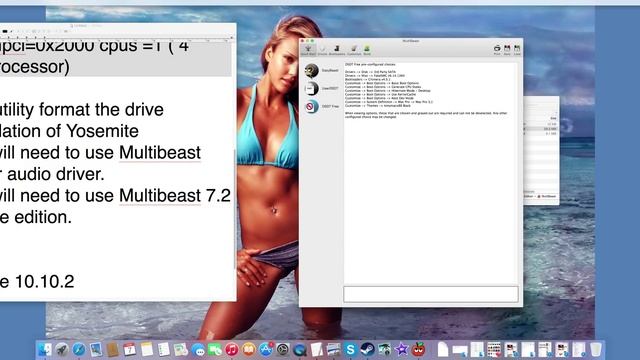This screenshot has height=360, width=640.
Task: Open Launchpad from the dock
Action: tap(62, 349)
